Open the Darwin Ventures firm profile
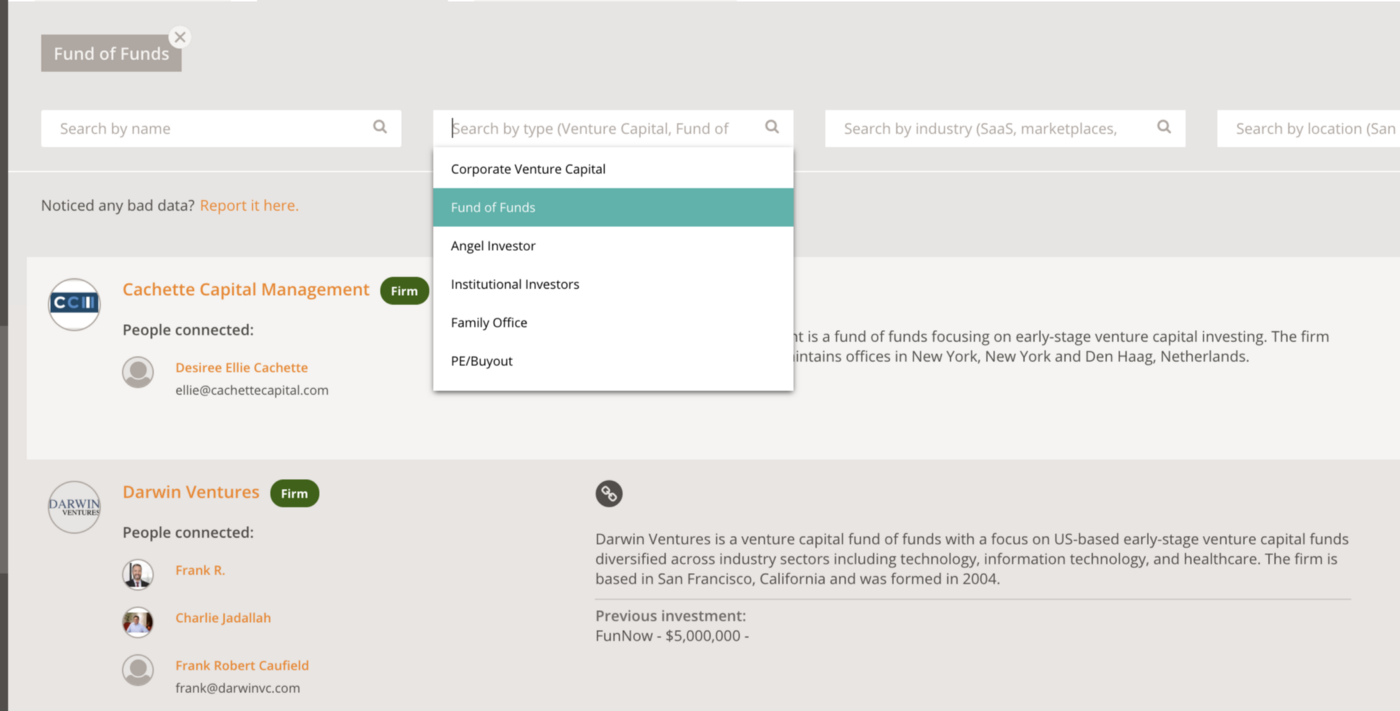The width and height of the screenshot is (1400, 711). (x=191, y=491)
